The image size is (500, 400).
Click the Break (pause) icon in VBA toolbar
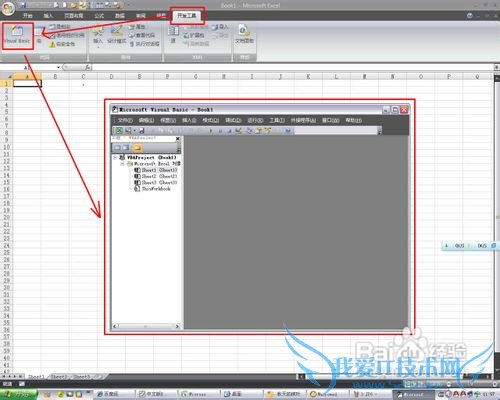coord(220,131)
